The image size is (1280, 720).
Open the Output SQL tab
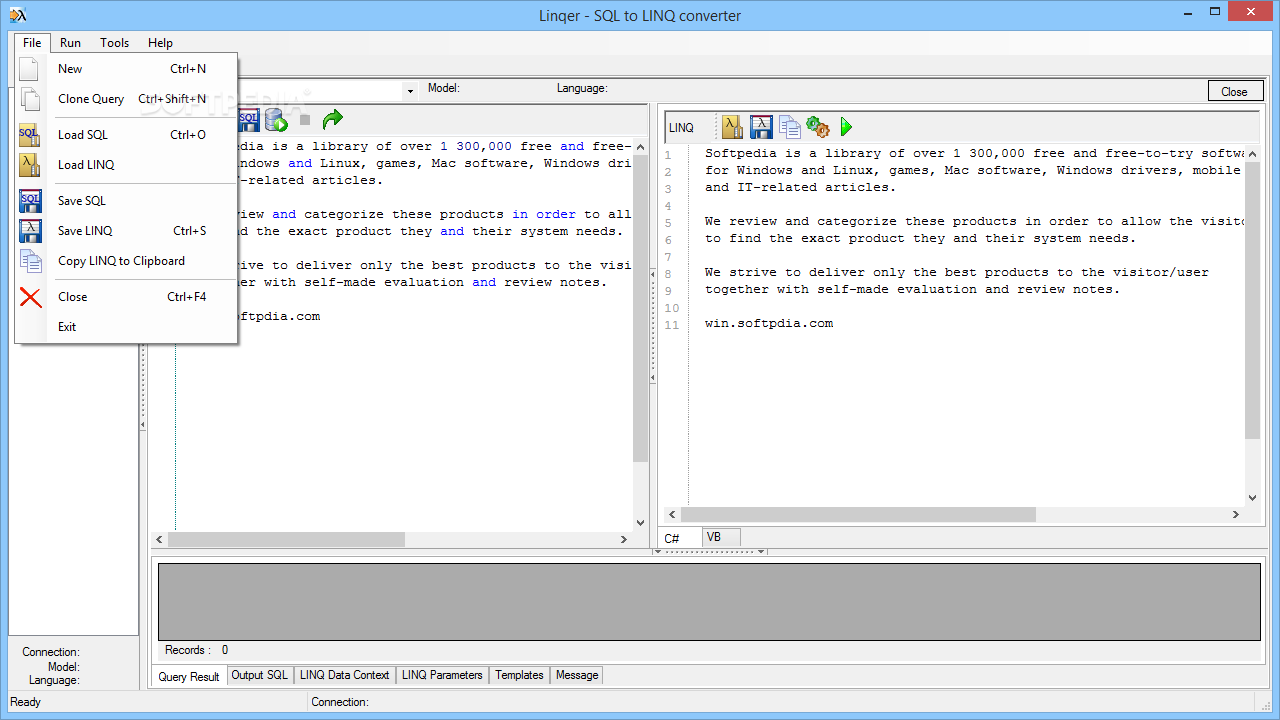point(259,675)
